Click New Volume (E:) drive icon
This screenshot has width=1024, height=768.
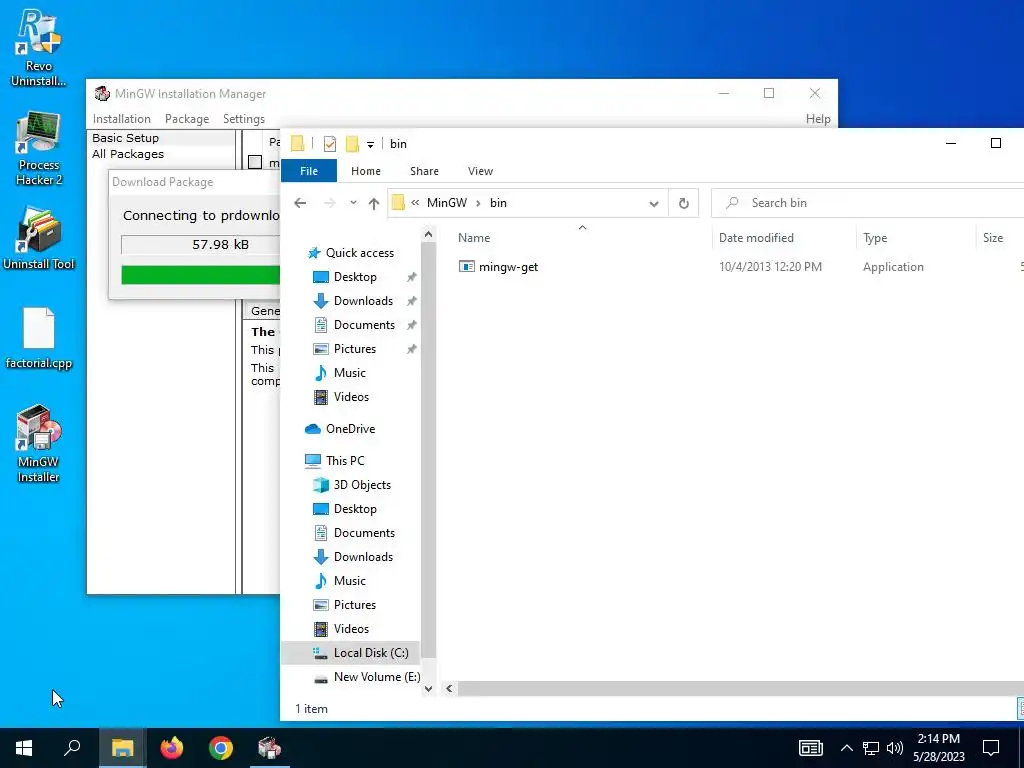[x=320, y=677]
